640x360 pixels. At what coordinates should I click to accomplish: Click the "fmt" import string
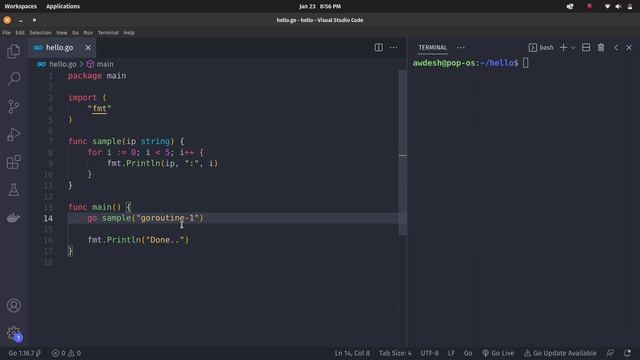pyautogui.click(x=99, y=109)
